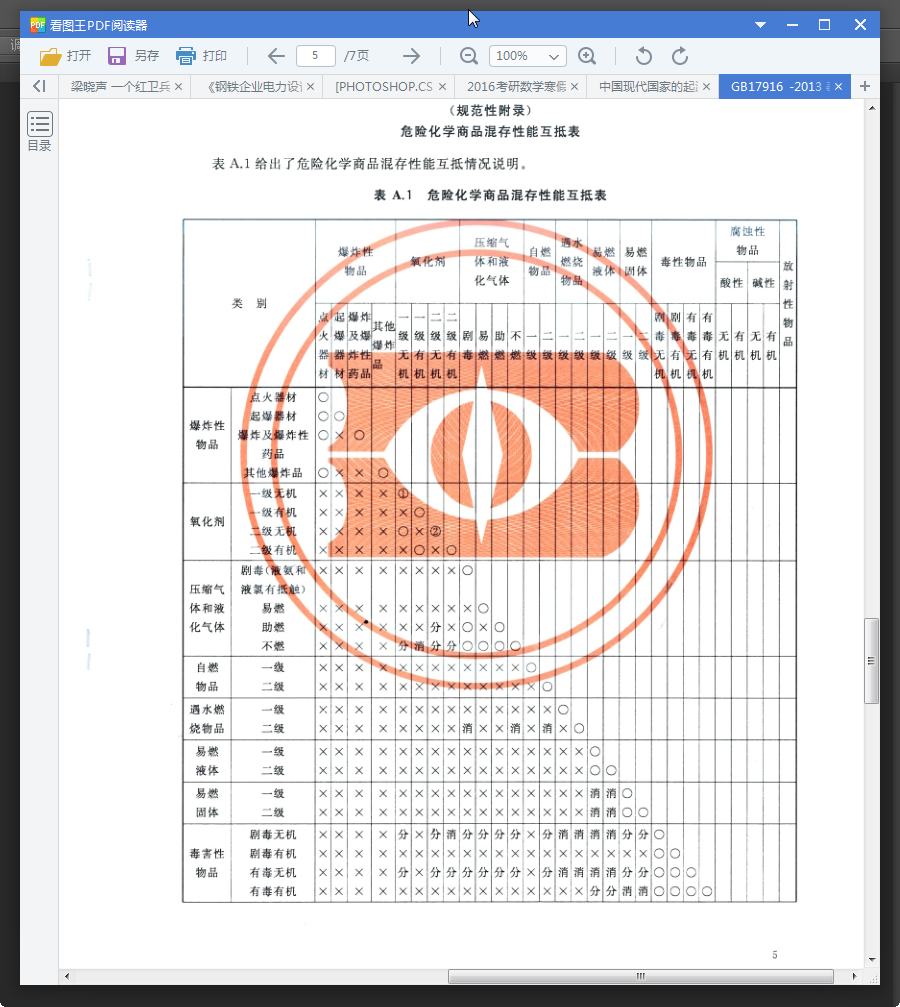
Task: Close the [PHOTOSHOP.CS tab
Action: [x=443, y=87]
